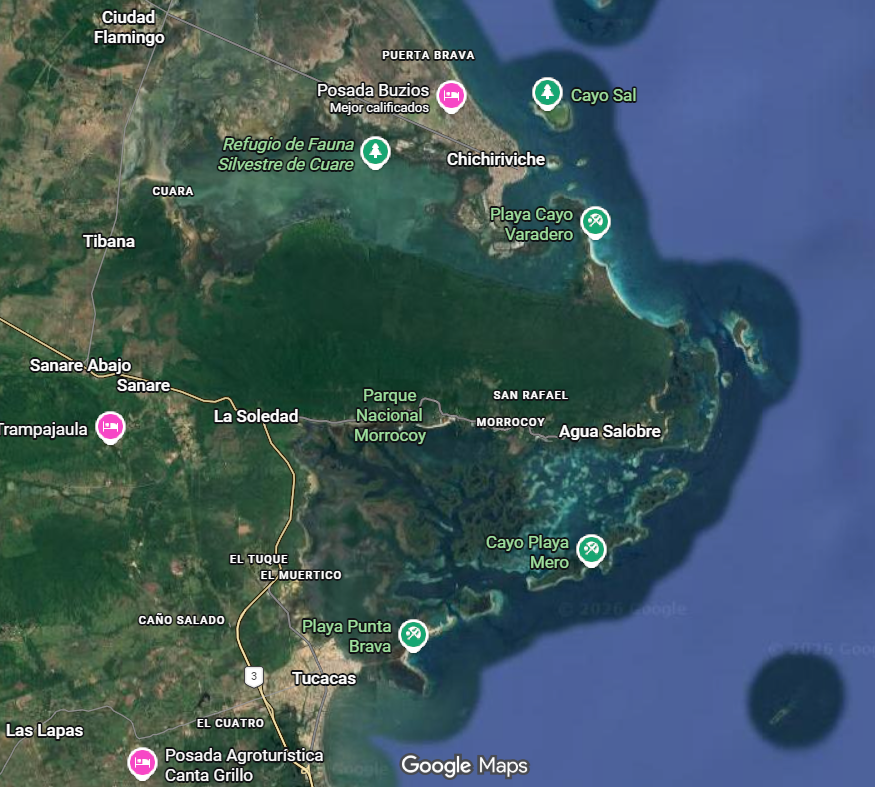Select the Cayo Sal park marker icon
Image resolution: width=875 pixels, height=787 pixels.
pyautogui.click(x=546, y=93)
